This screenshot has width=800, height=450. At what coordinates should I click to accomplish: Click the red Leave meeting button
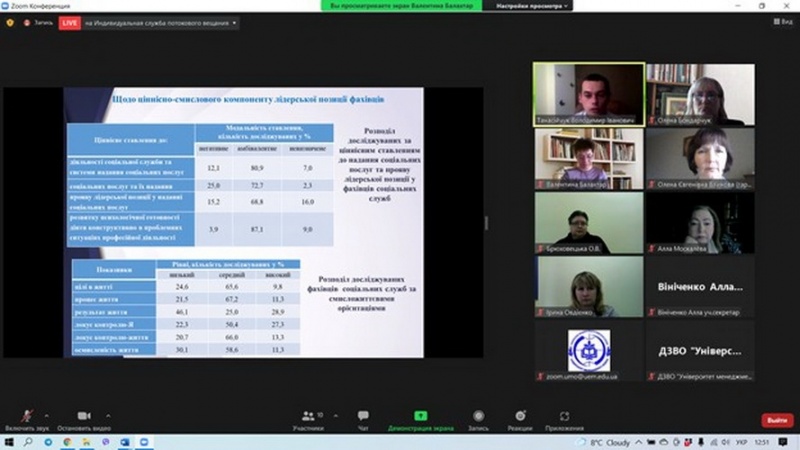[777, 420]
